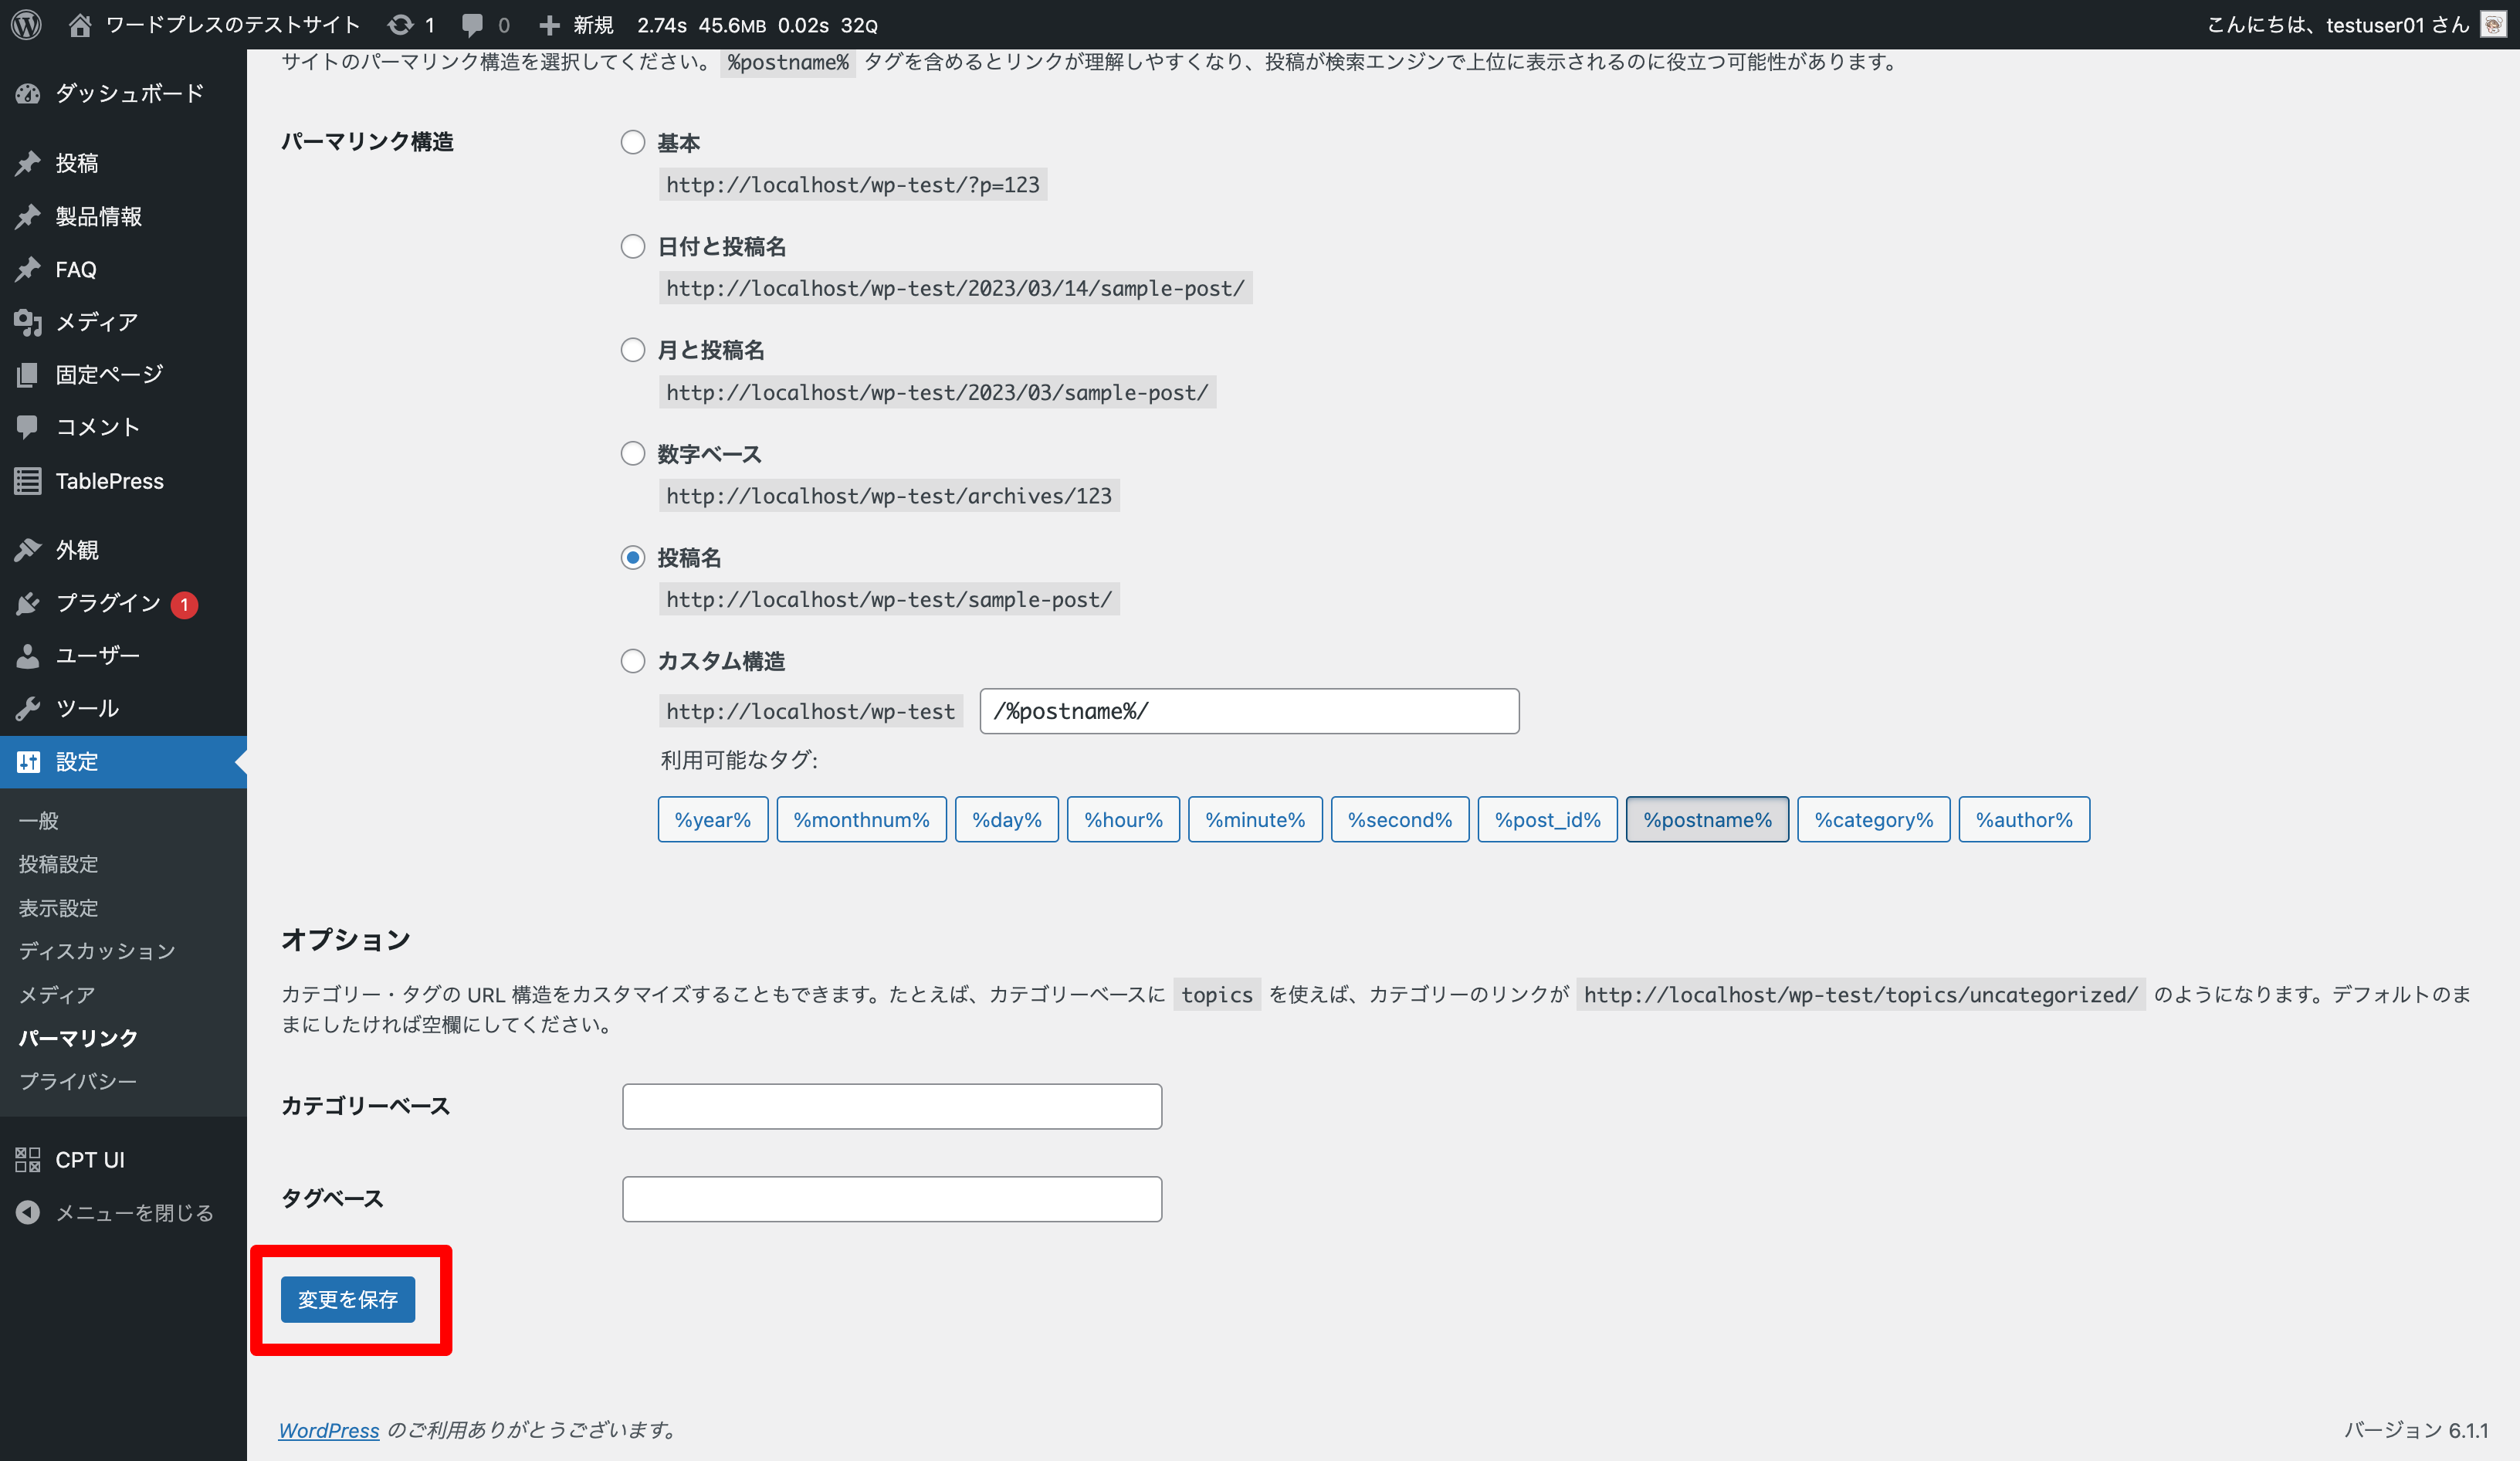
Task: Click the FAQ pin icon
Action: pos(28,269)
